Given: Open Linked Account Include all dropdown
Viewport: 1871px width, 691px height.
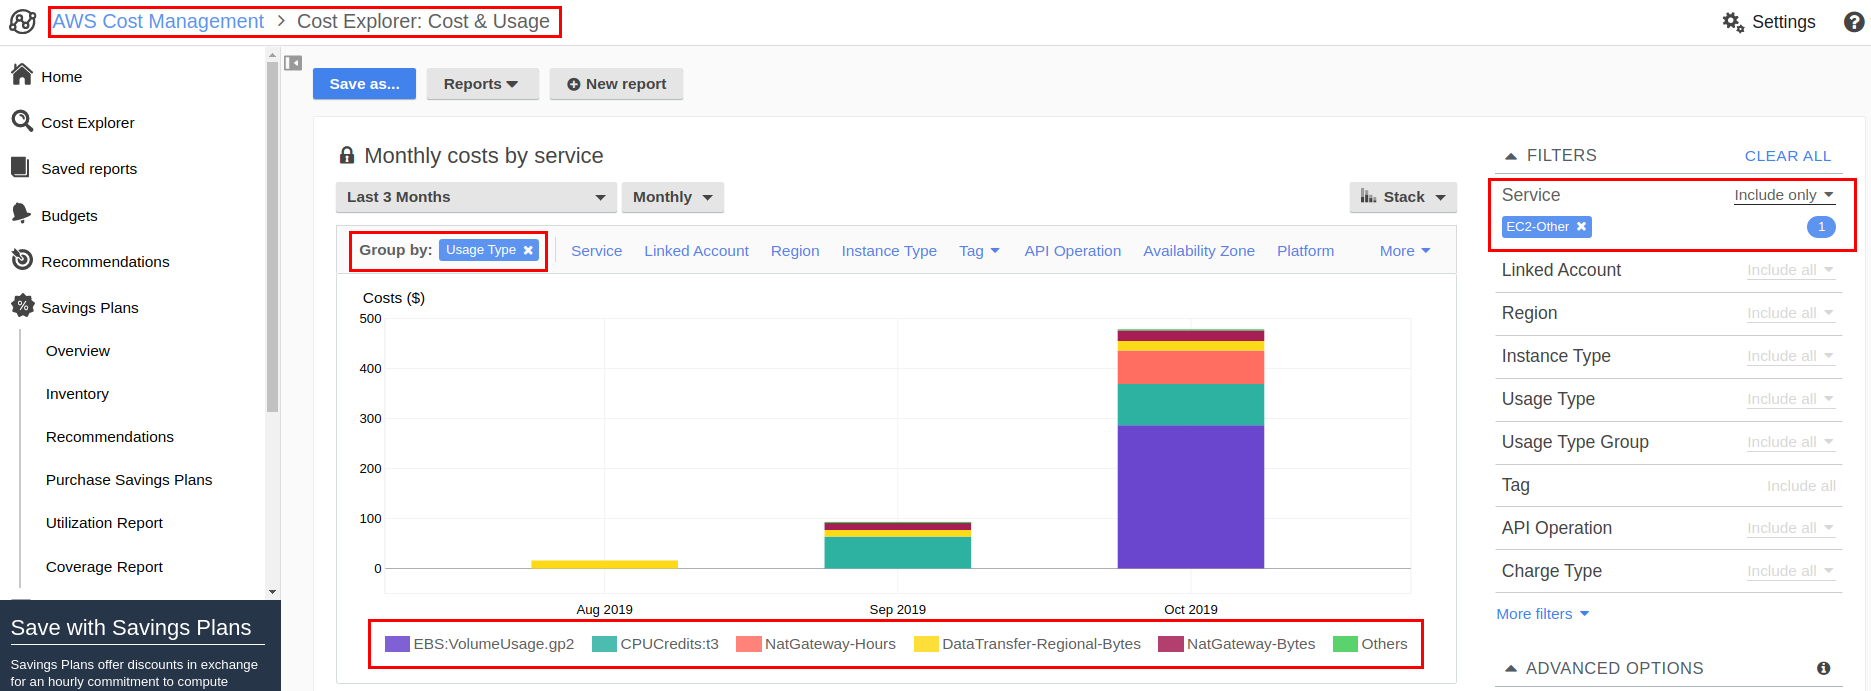Looking at the screenshot, I should click(x=1790, y=270).
